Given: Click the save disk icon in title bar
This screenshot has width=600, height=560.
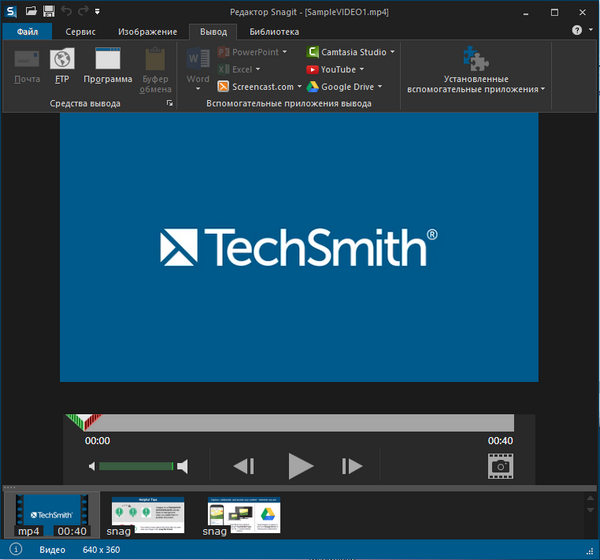Looking at the screenshot, I should point(49,10).
